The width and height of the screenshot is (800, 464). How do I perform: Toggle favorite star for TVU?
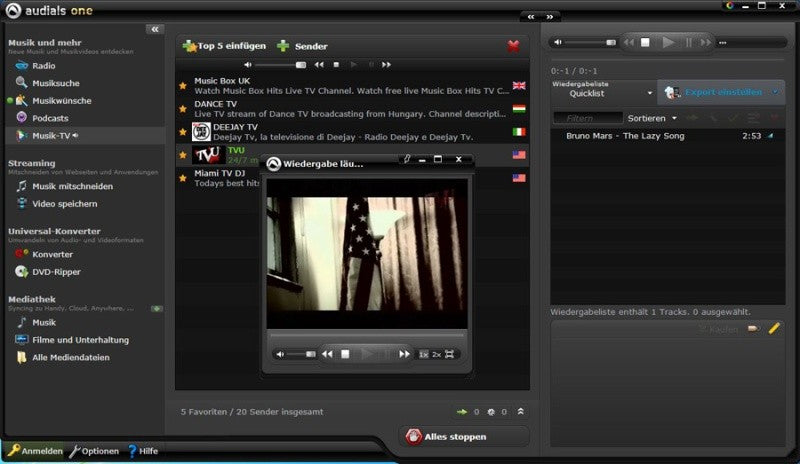click(x=183, y=155)
